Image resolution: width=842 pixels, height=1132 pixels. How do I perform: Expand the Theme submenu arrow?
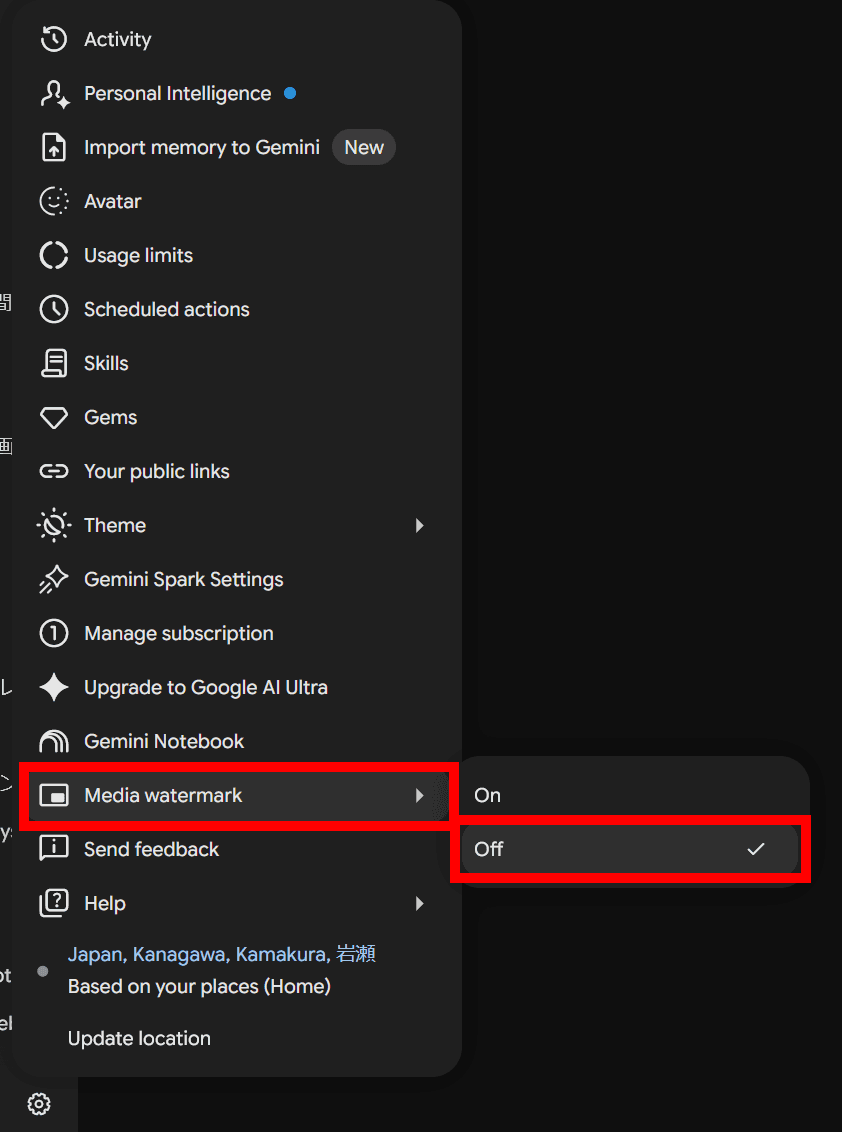tap(420, 526)
